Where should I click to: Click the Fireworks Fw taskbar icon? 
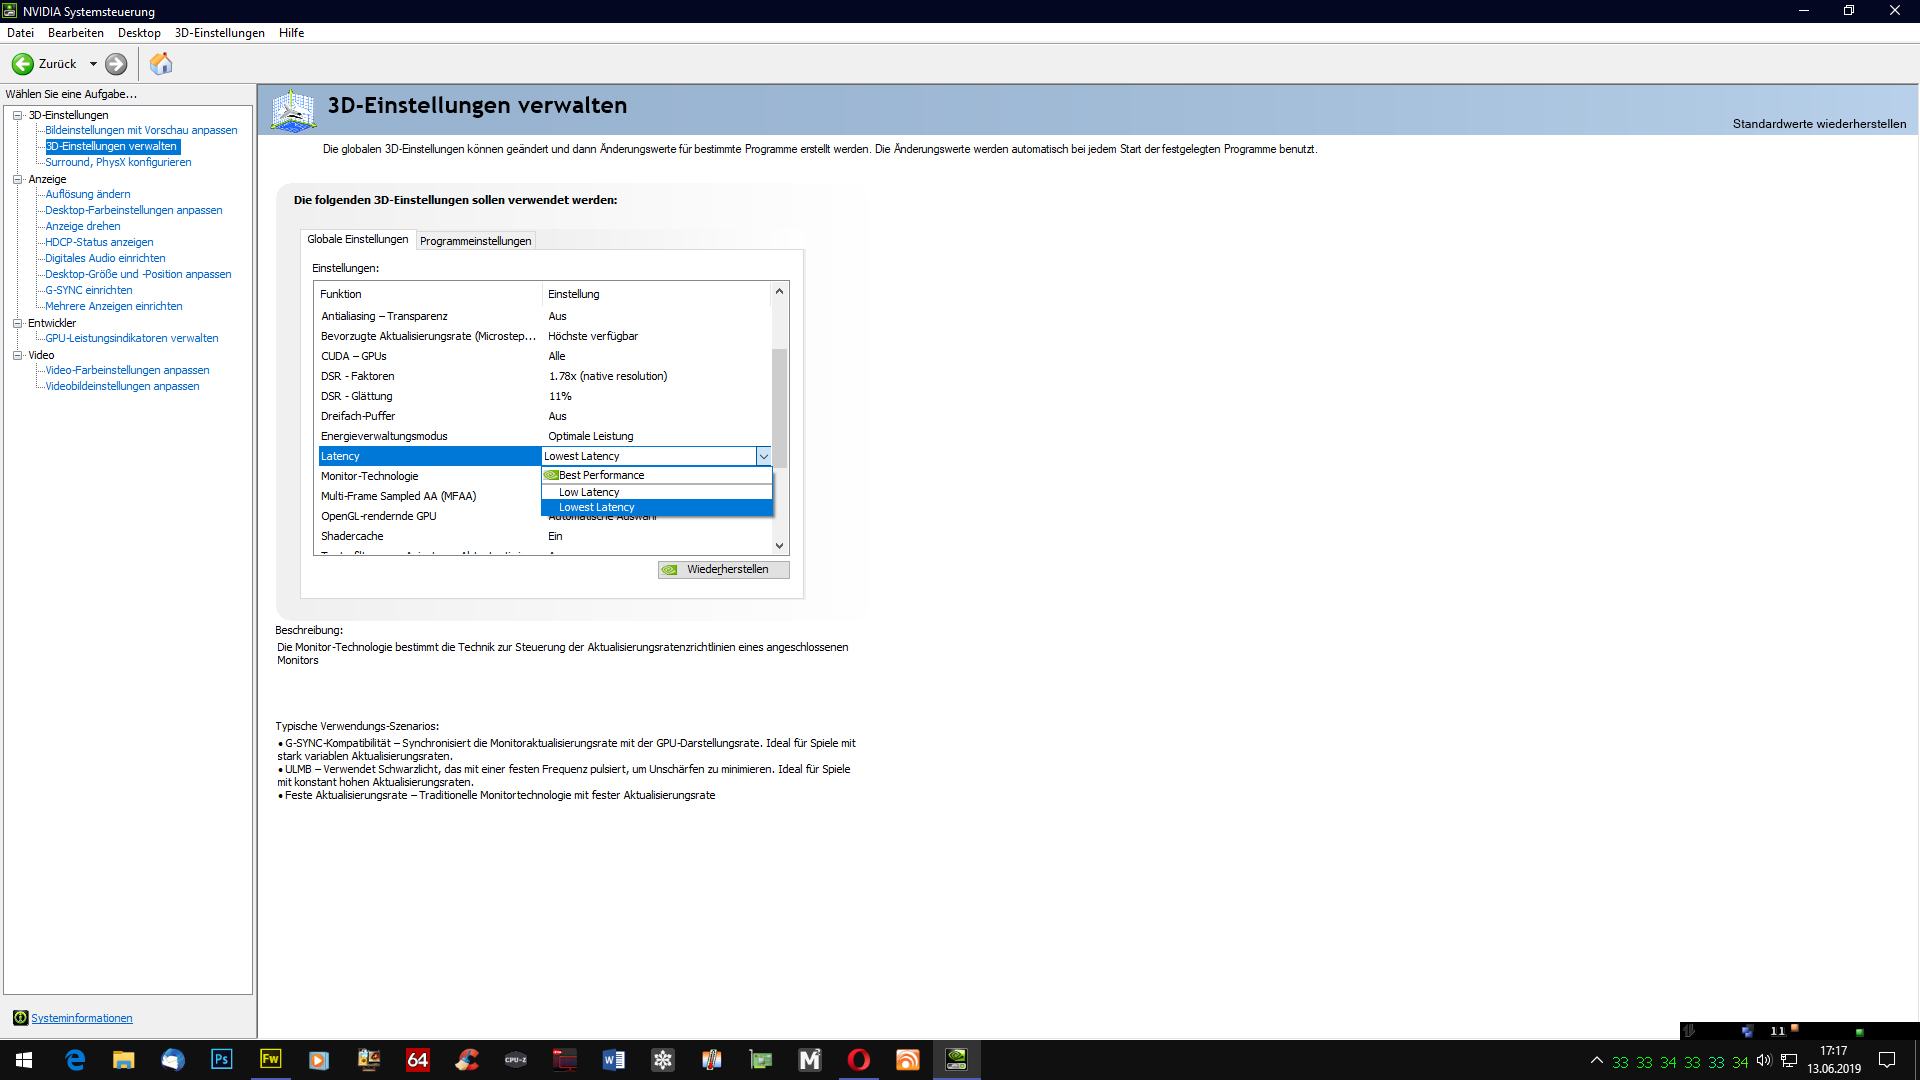click(270, 1059)
